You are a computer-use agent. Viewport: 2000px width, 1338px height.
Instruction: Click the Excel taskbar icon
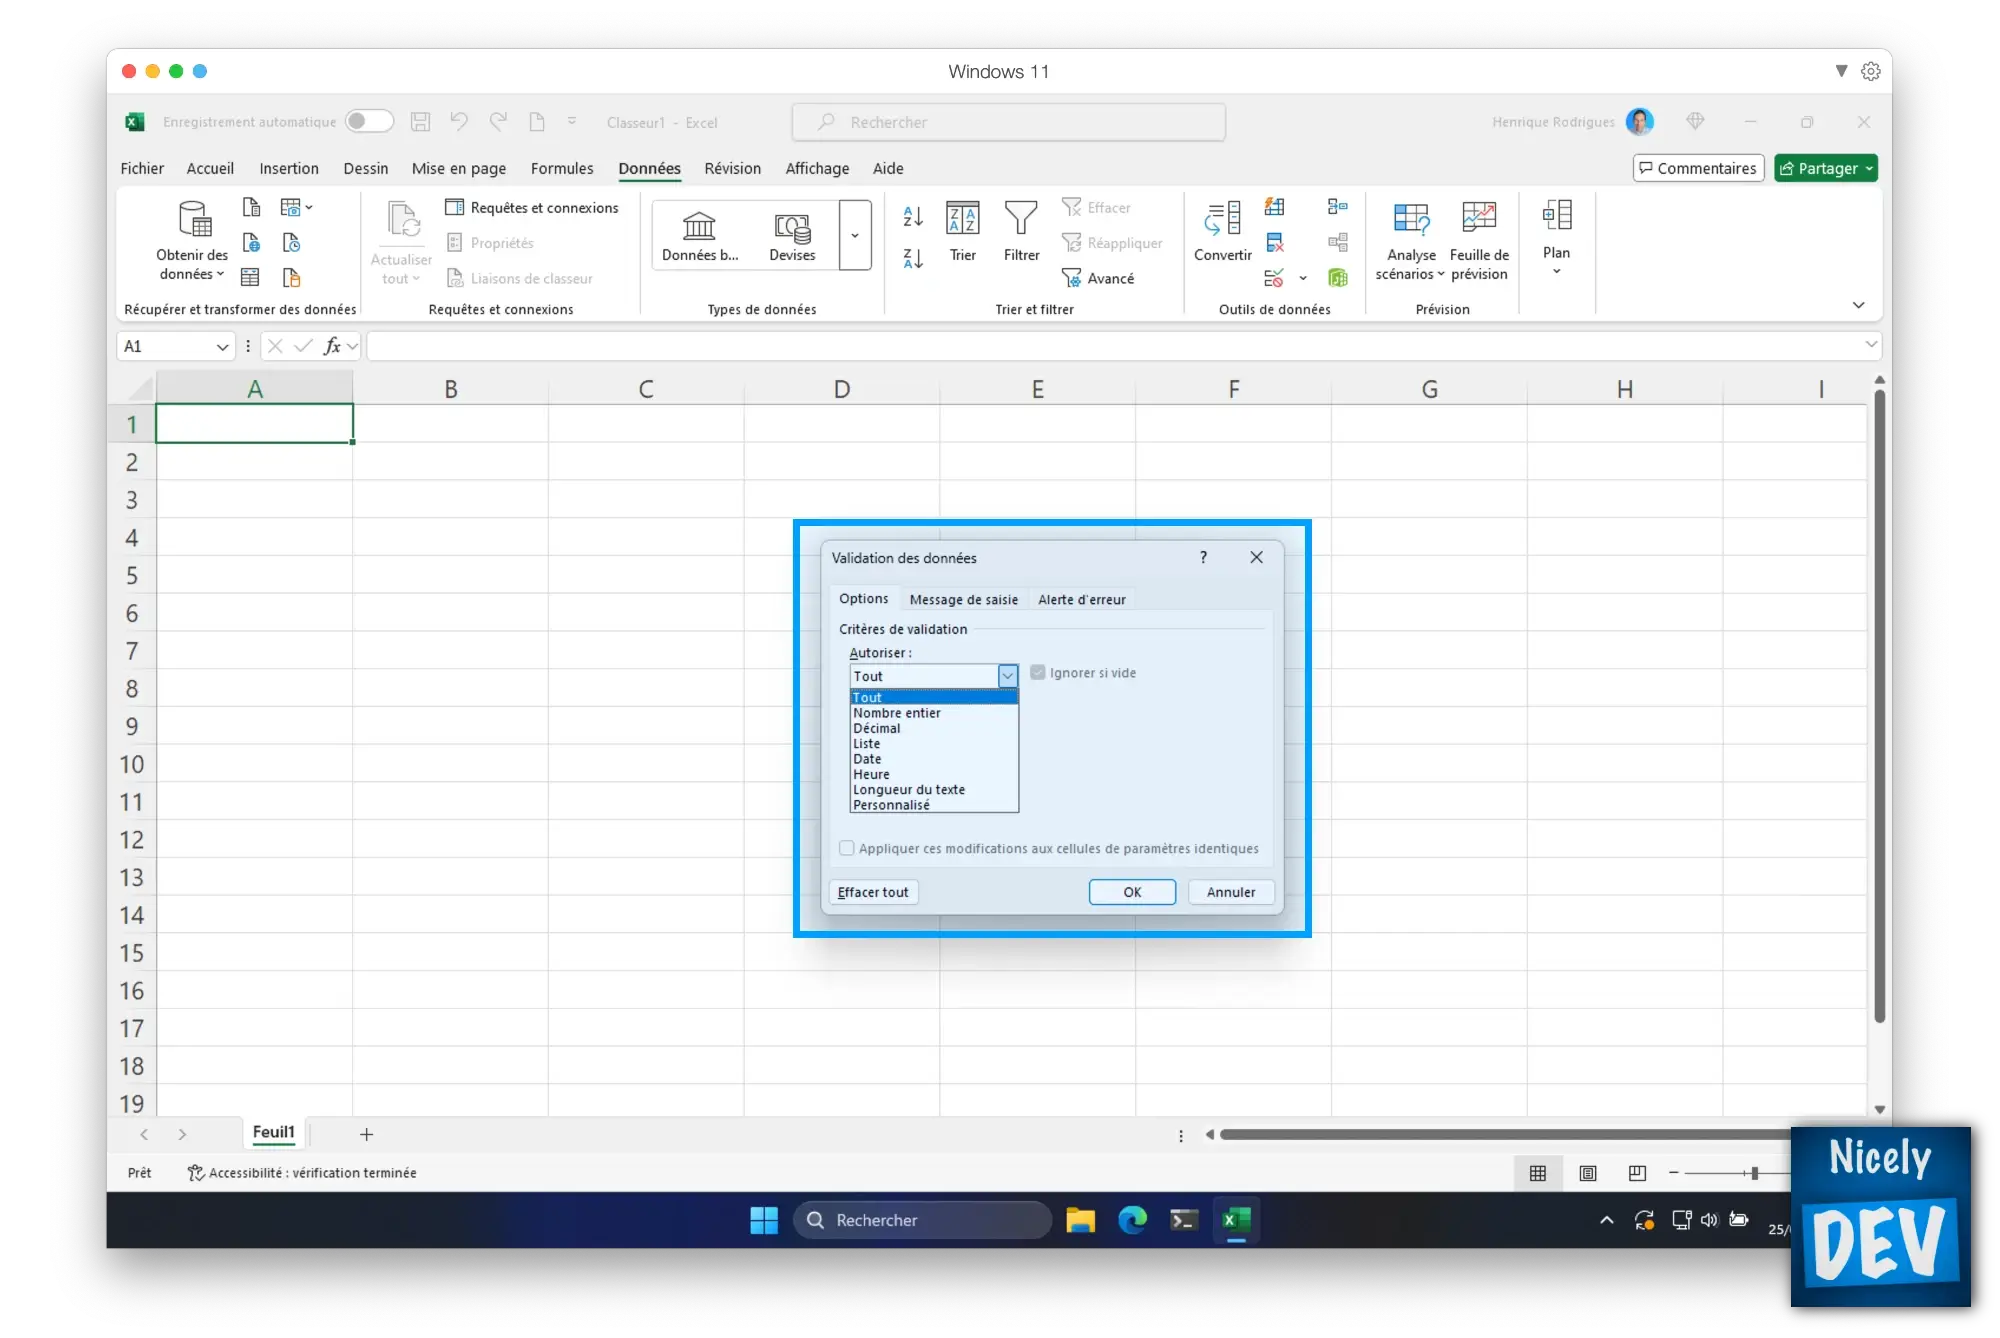(1236, 1220)
